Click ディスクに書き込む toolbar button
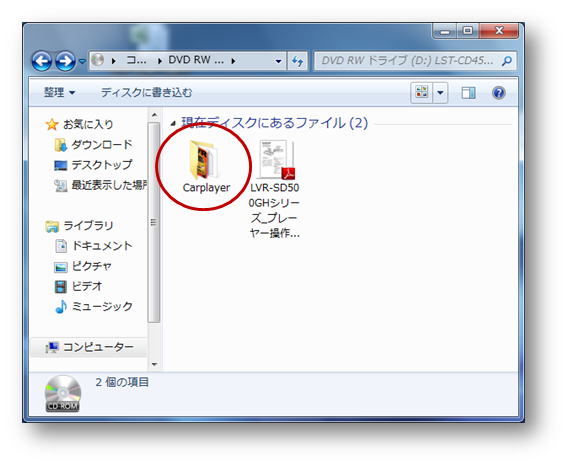This screenshot has height=465, width=567. click(x=146, y=93)
